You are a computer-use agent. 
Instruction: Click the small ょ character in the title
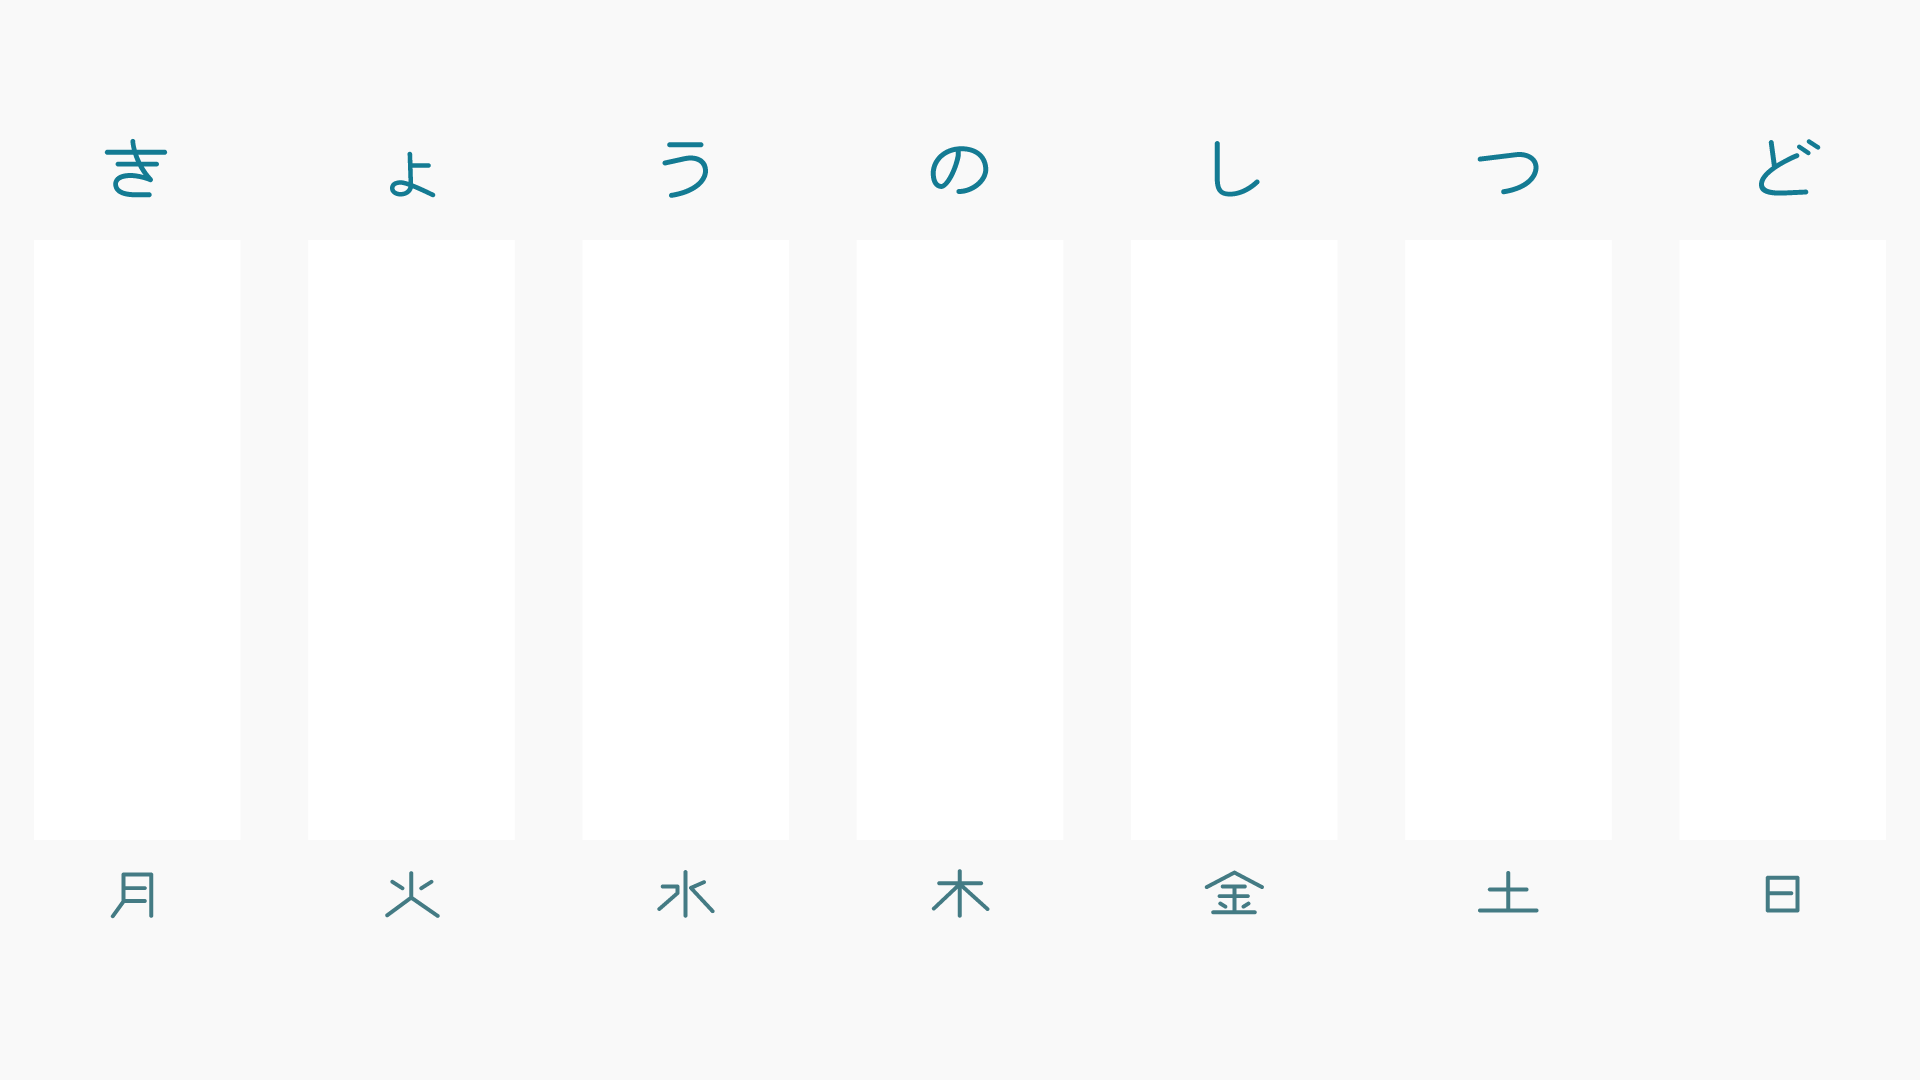coord(412,175)
